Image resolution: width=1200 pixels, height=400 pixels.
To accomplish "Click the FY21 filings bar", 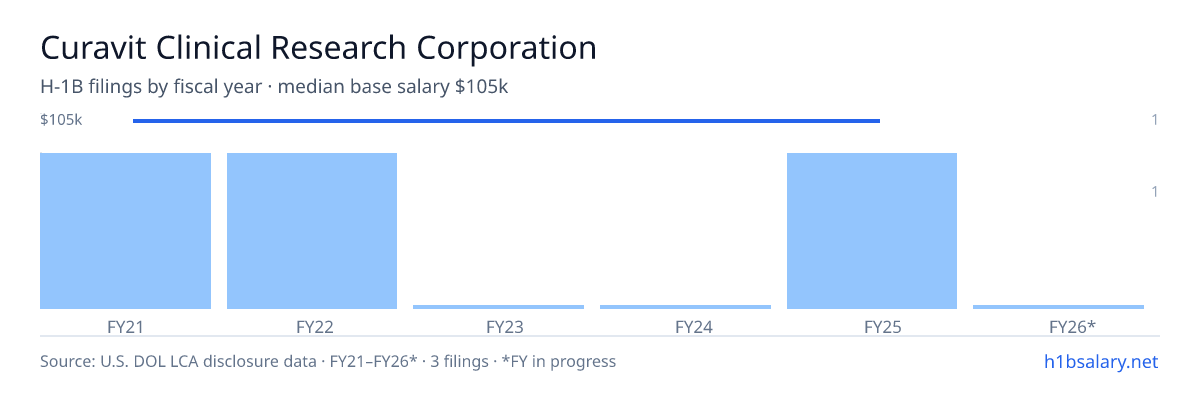I will click(125, 231).
